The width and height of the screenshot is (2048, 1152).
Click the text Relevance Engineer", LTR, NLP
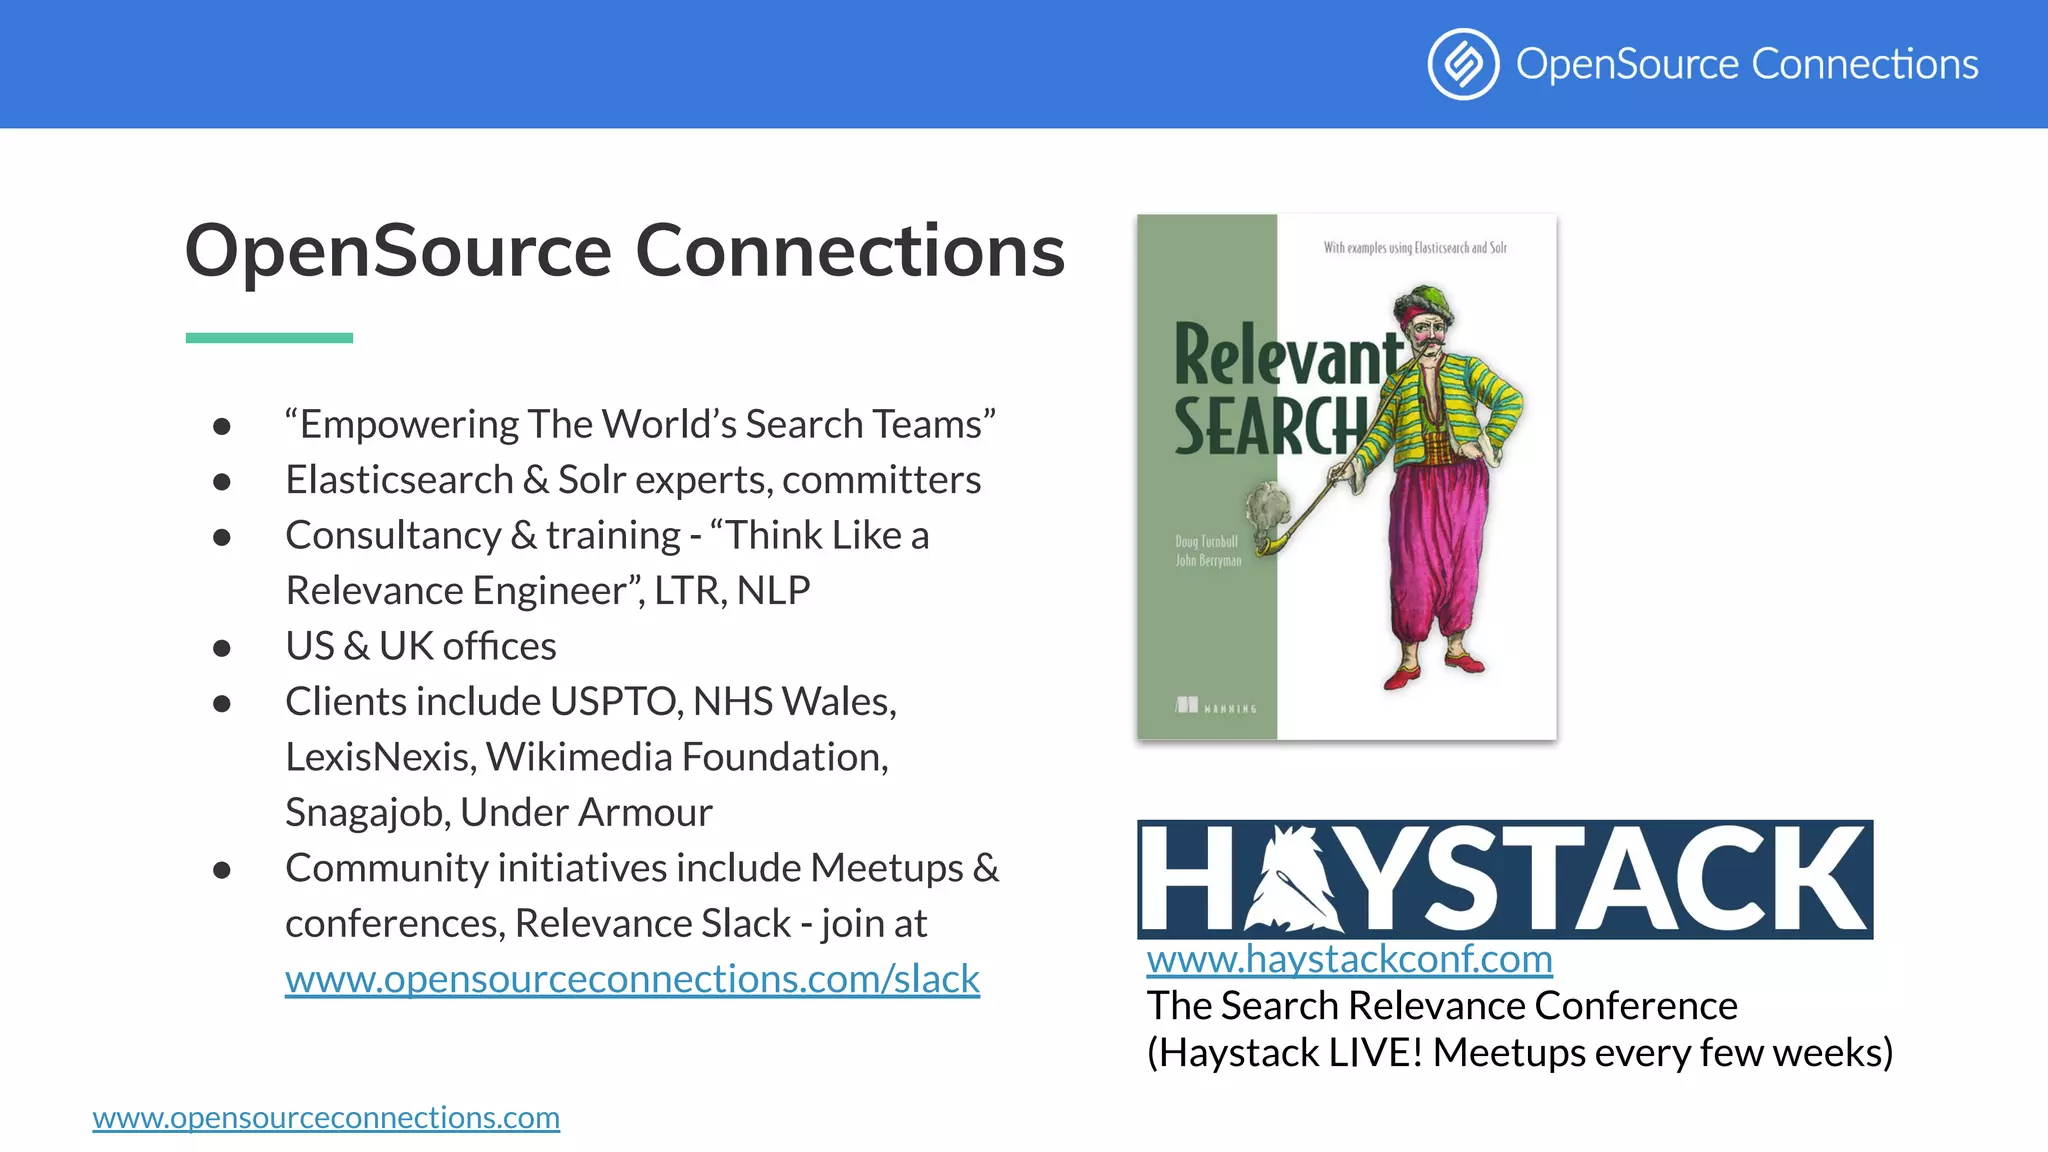(547, 591)
